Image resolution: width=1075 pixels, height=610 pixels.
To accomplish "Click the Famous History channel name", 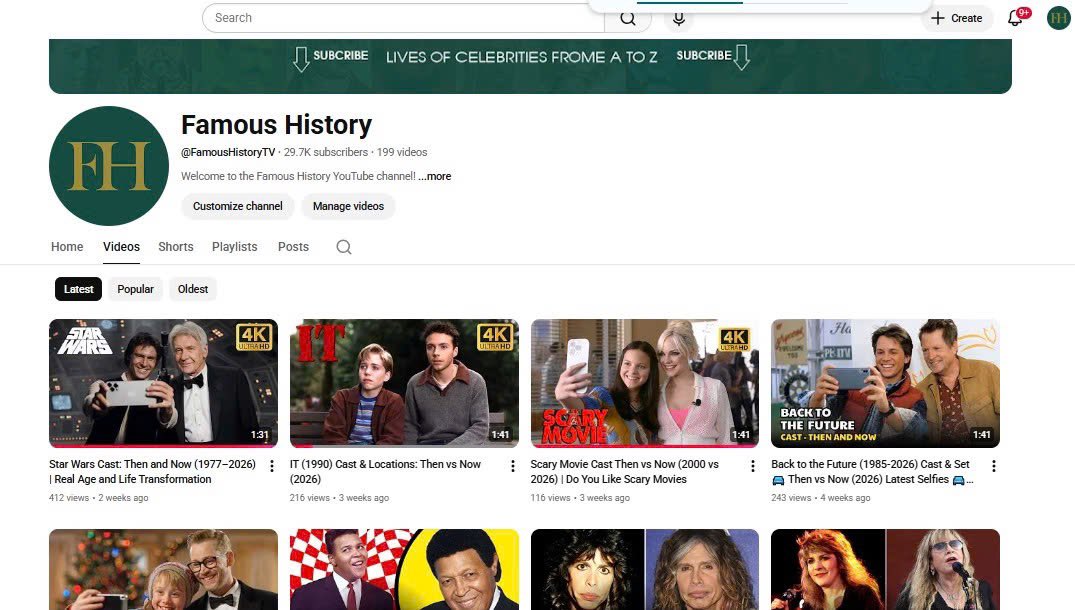I will tap(276, 125).
